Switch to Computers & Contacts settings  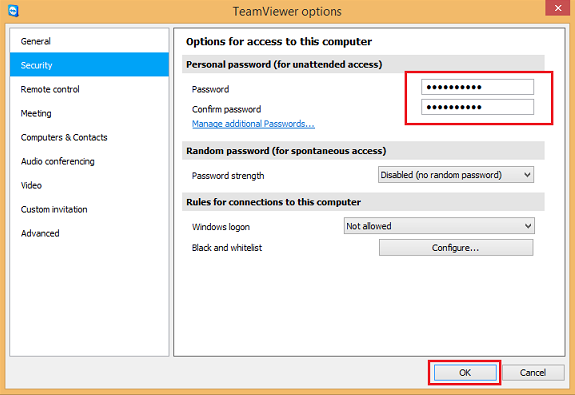(89, 137)
